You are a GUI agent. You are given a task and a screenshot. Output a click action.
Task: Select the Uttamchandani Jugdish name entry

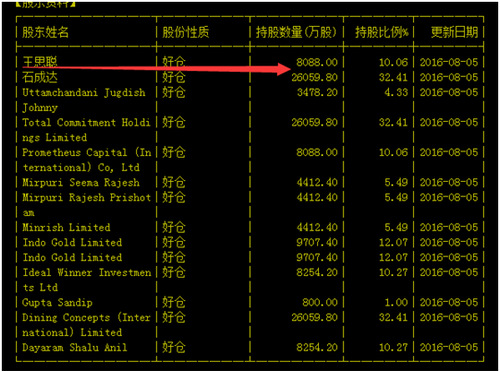click(84, 100)
